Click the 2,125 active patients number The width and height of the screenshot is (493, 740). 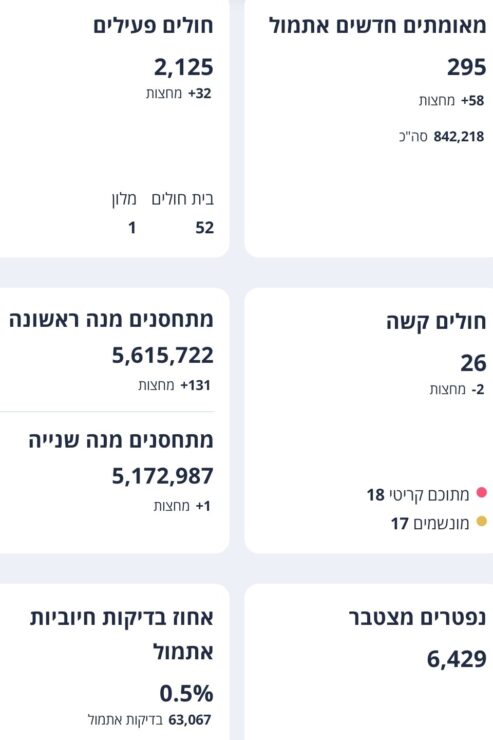click(184, 67)
